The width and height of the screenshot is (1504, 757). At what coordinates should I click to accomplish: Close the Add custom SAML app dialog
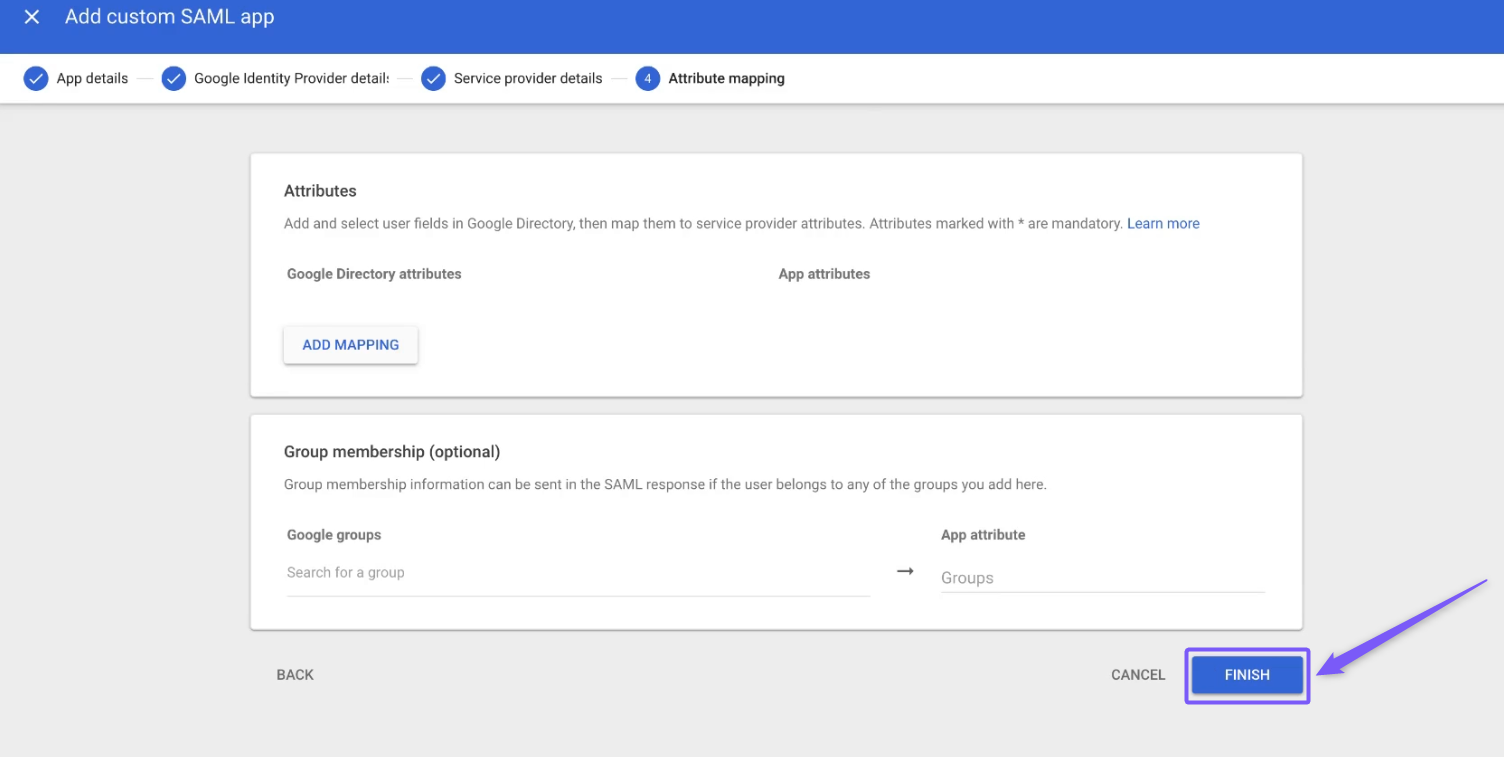[x=32, y=17]
